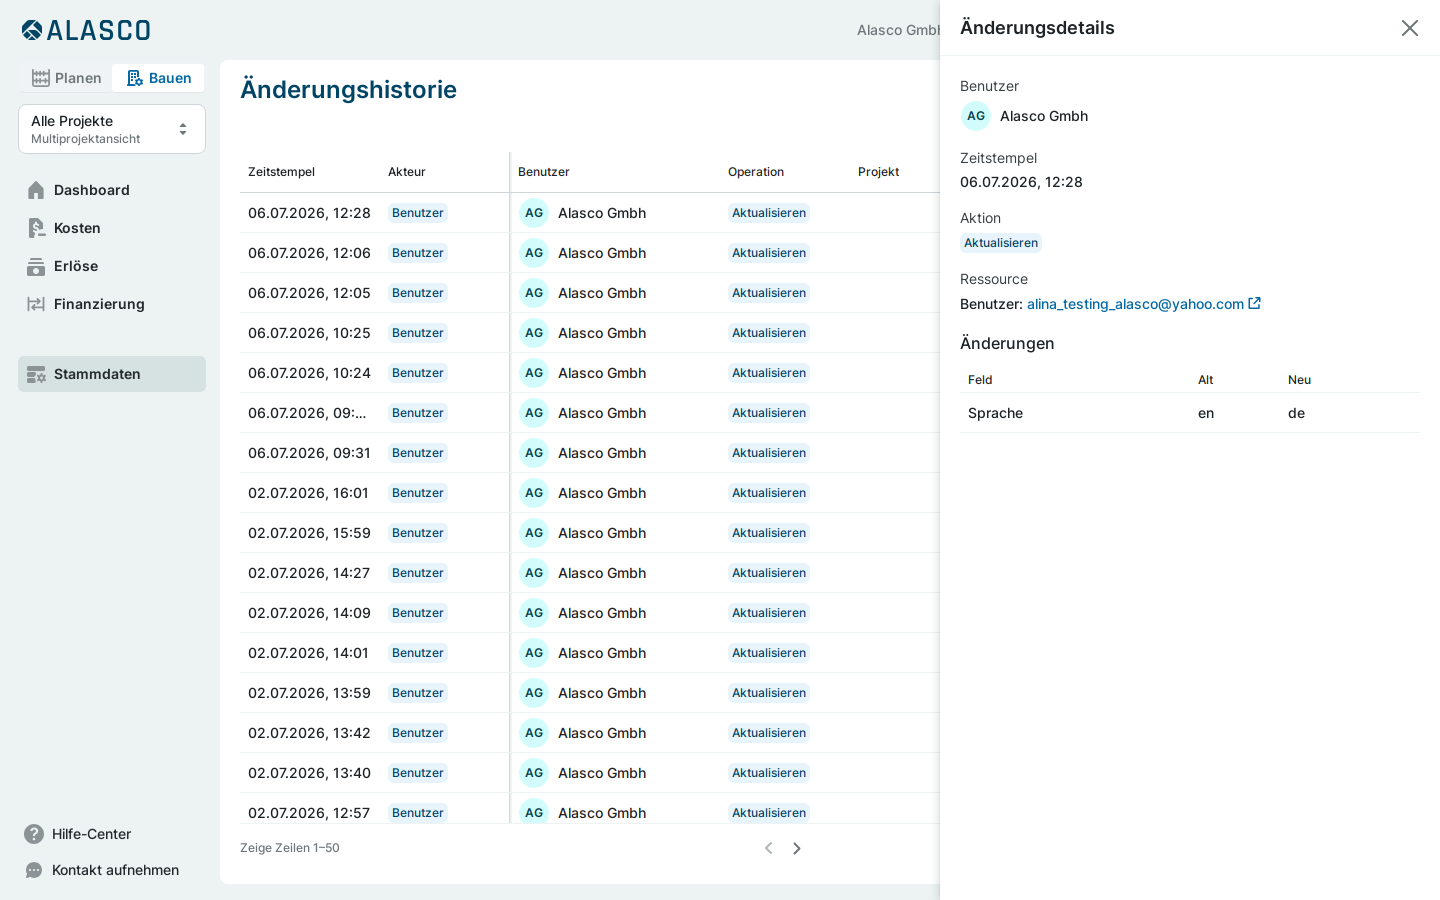Select the row stamped 06.07.2026, 09:31

coord(590,453)
